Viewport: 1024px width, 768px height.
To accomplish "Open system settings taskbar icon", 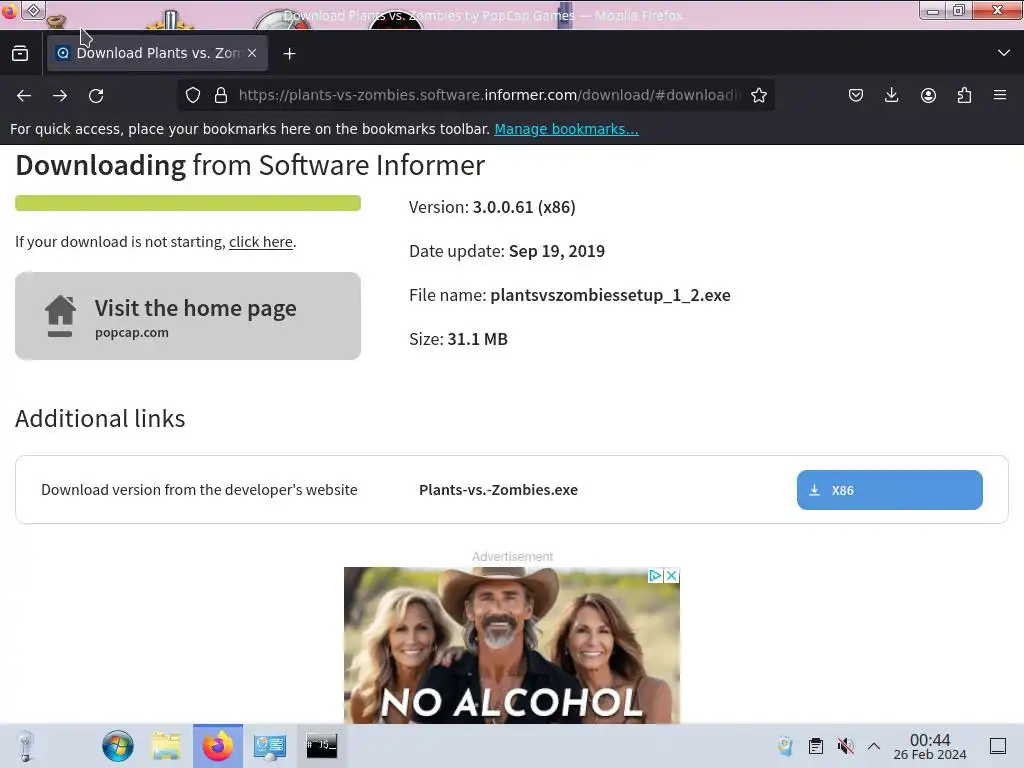I will click(270, 746).
